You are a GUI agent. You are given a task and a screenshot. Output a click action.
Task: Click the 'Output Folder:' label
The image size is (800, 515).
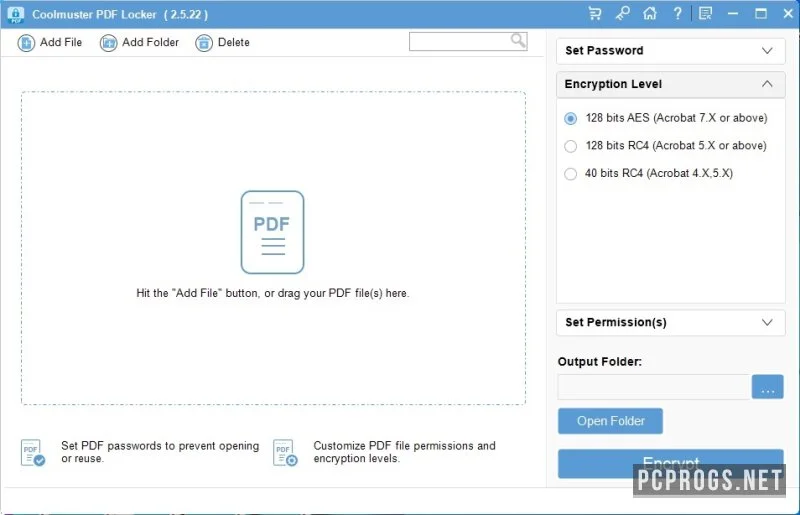coord(599,362)
